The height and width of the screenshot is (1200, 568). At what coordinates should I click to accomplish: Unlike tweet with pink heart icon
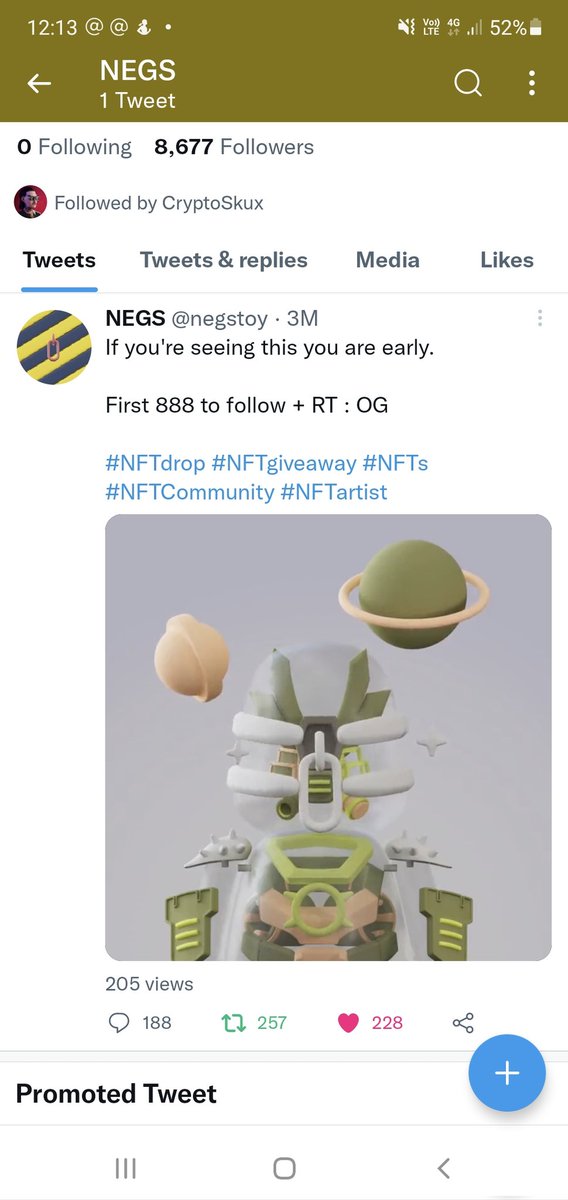348,1022
